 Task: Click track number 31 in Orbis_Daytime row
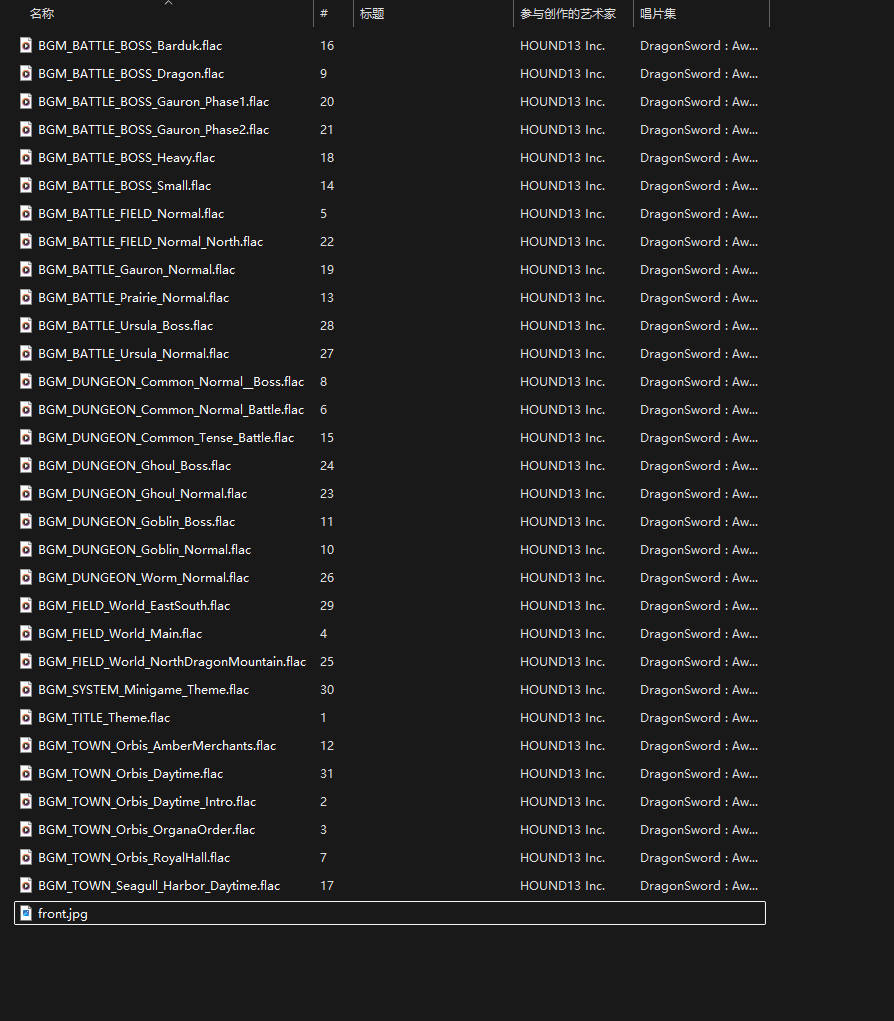click(327, 774)
